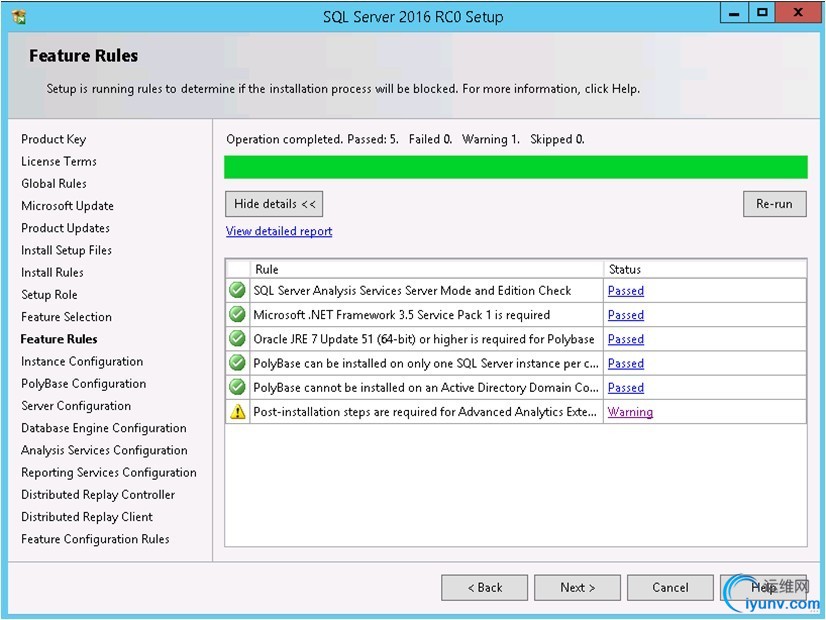Image resolution: width=826 pixels, height=620 pixels.
Task: Select Install Setup Files step in sidebar
Action: 66,250
